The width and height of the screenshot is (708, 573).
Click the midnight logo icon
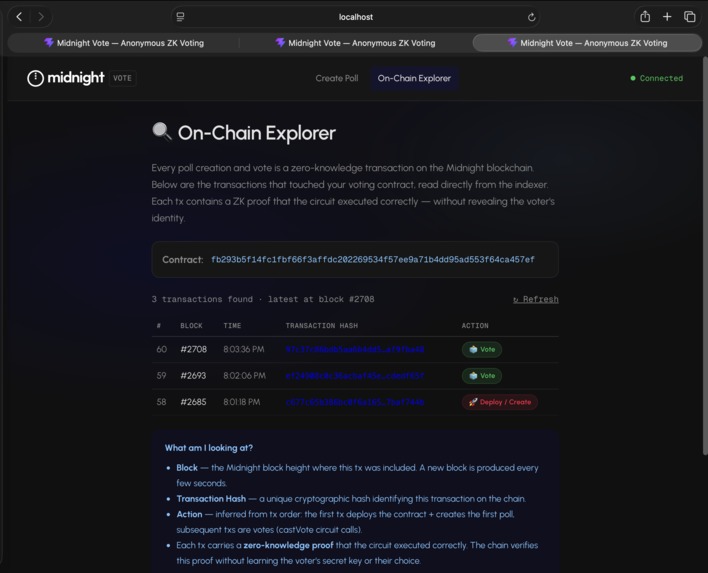coord(35,78)
